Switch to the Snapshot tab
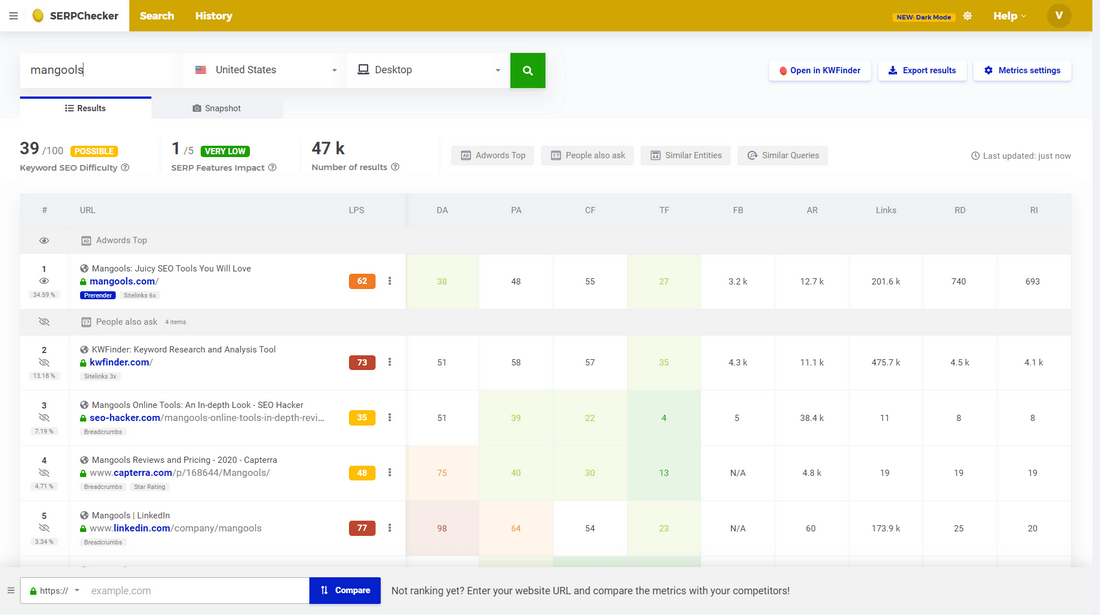1100x615 pixels. point(217,108)
